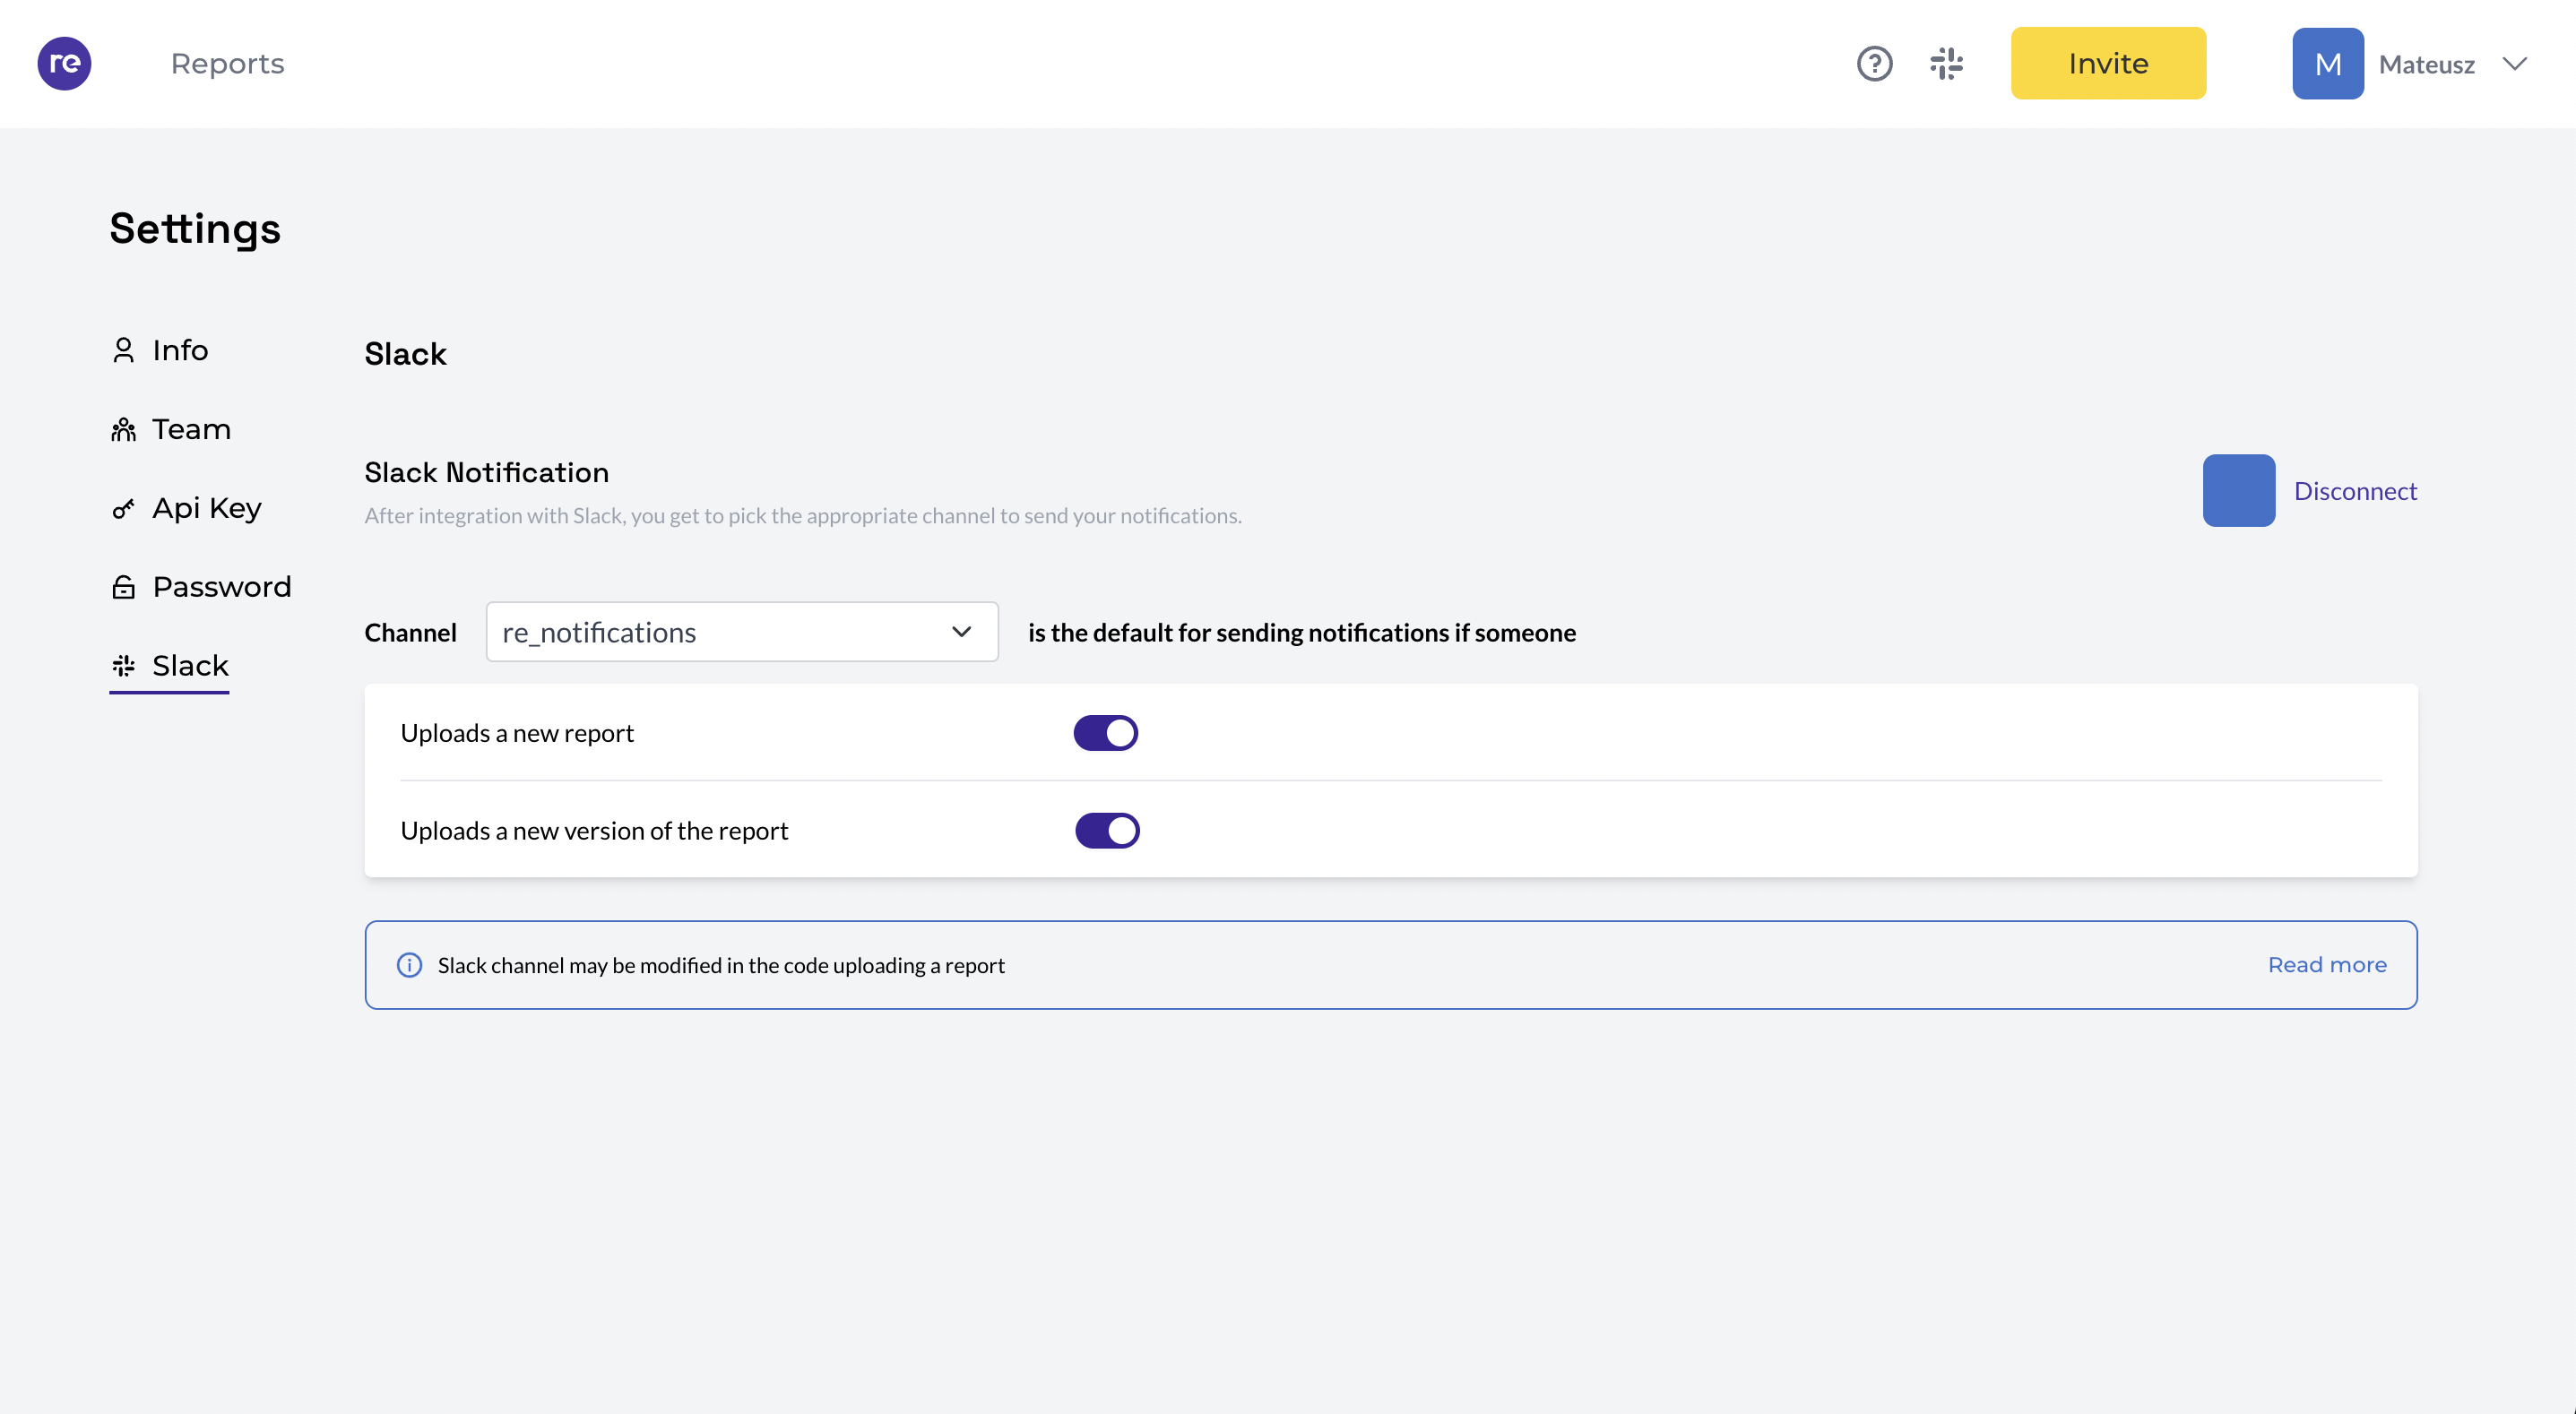Screen dimensions: 2576x1414
Task: Toggle 'Uploads a new report' notification
Action: tap(1106, 733)
